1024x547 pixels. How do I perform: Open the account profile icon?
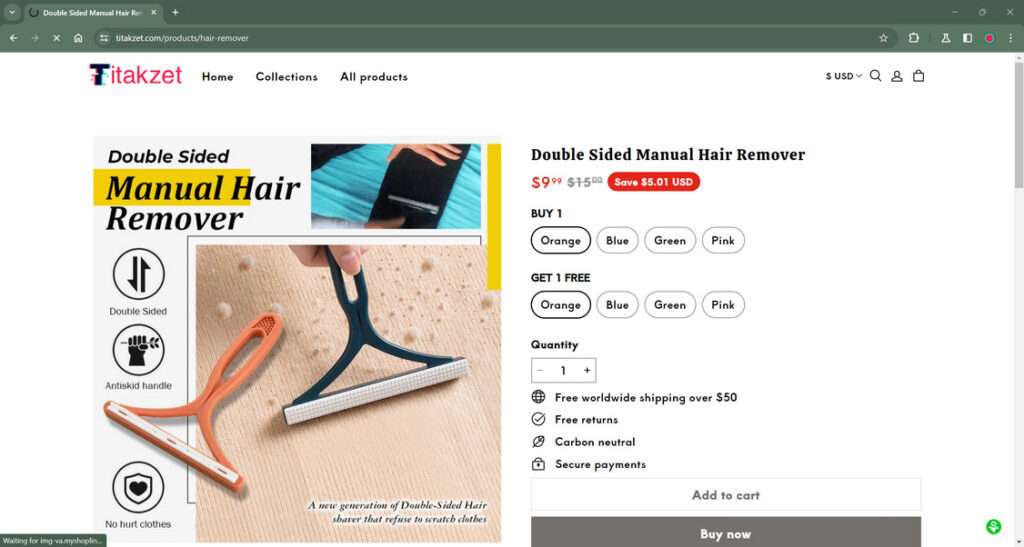[897, 76]
